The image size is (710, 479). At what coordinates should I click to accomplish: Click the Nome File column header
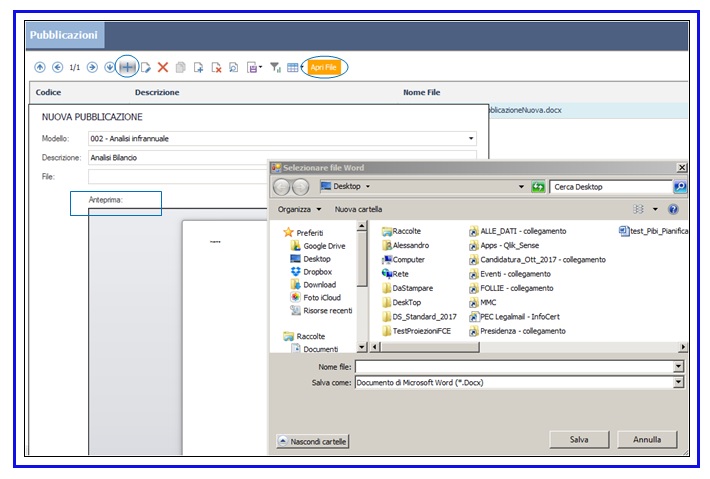click(x=422, y=92)
